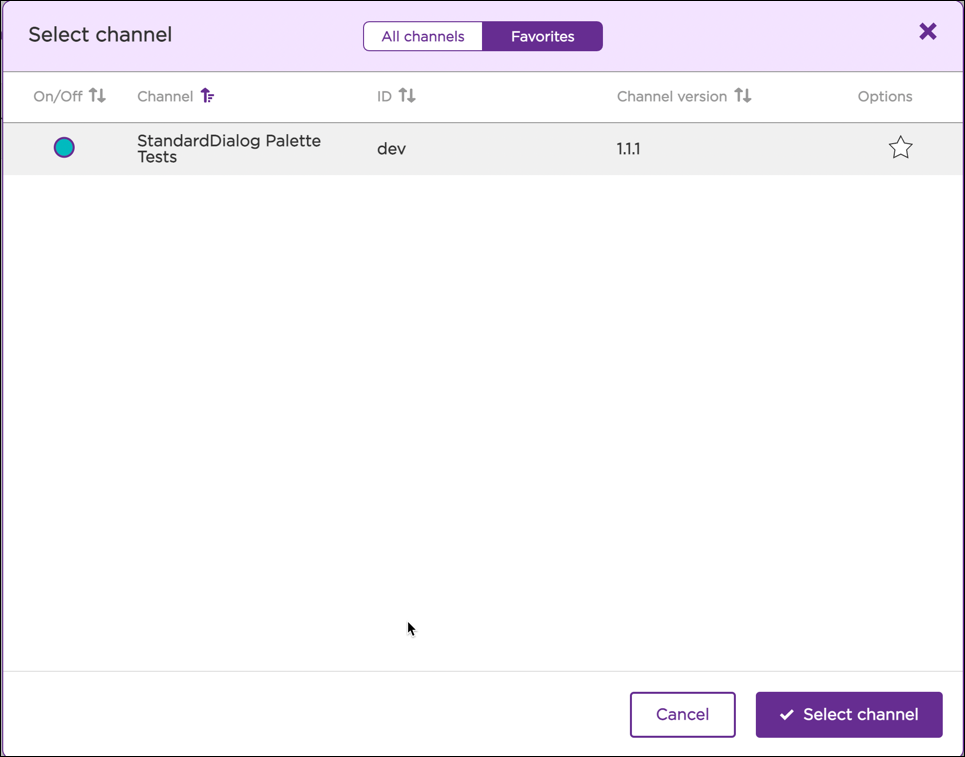Image resolution: width=965 pixels, height=757 pixels.
Task: Click the star icon for StandardDialog Palette Tests
Action: point(900,147)
